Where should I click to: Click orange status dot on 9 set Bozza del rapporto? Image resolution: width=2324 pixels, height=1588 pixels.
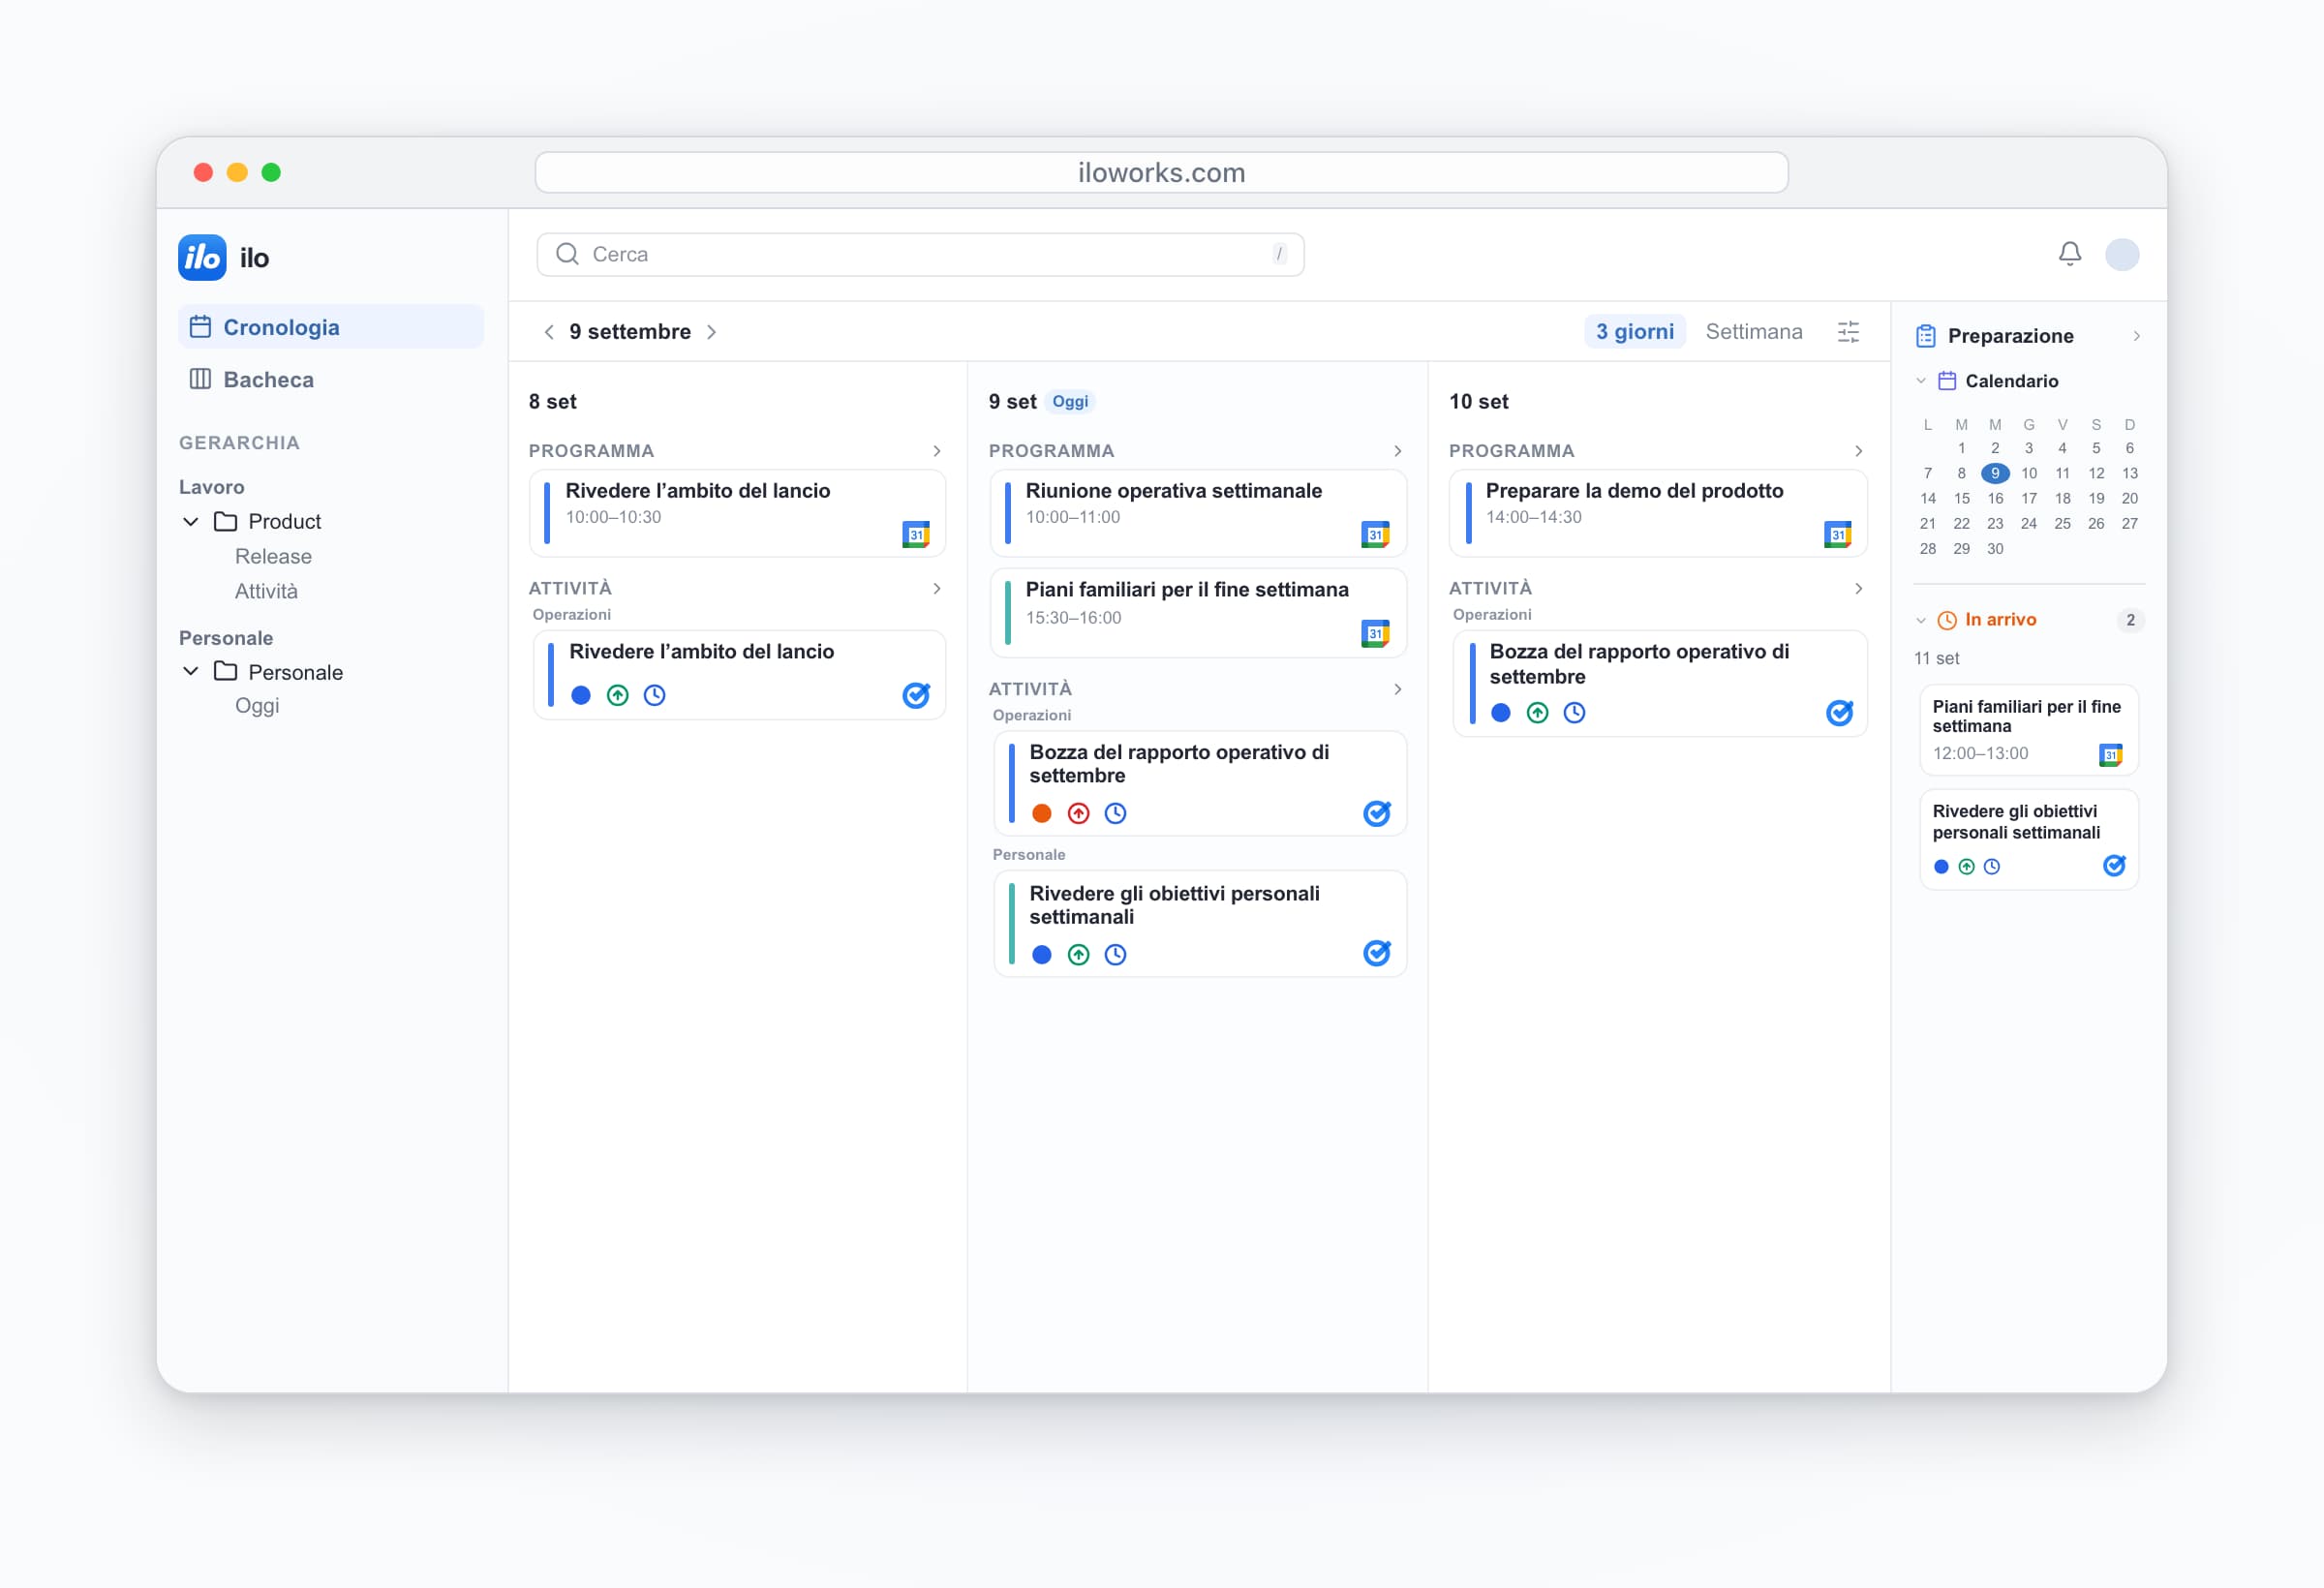tap(1041, 814)
